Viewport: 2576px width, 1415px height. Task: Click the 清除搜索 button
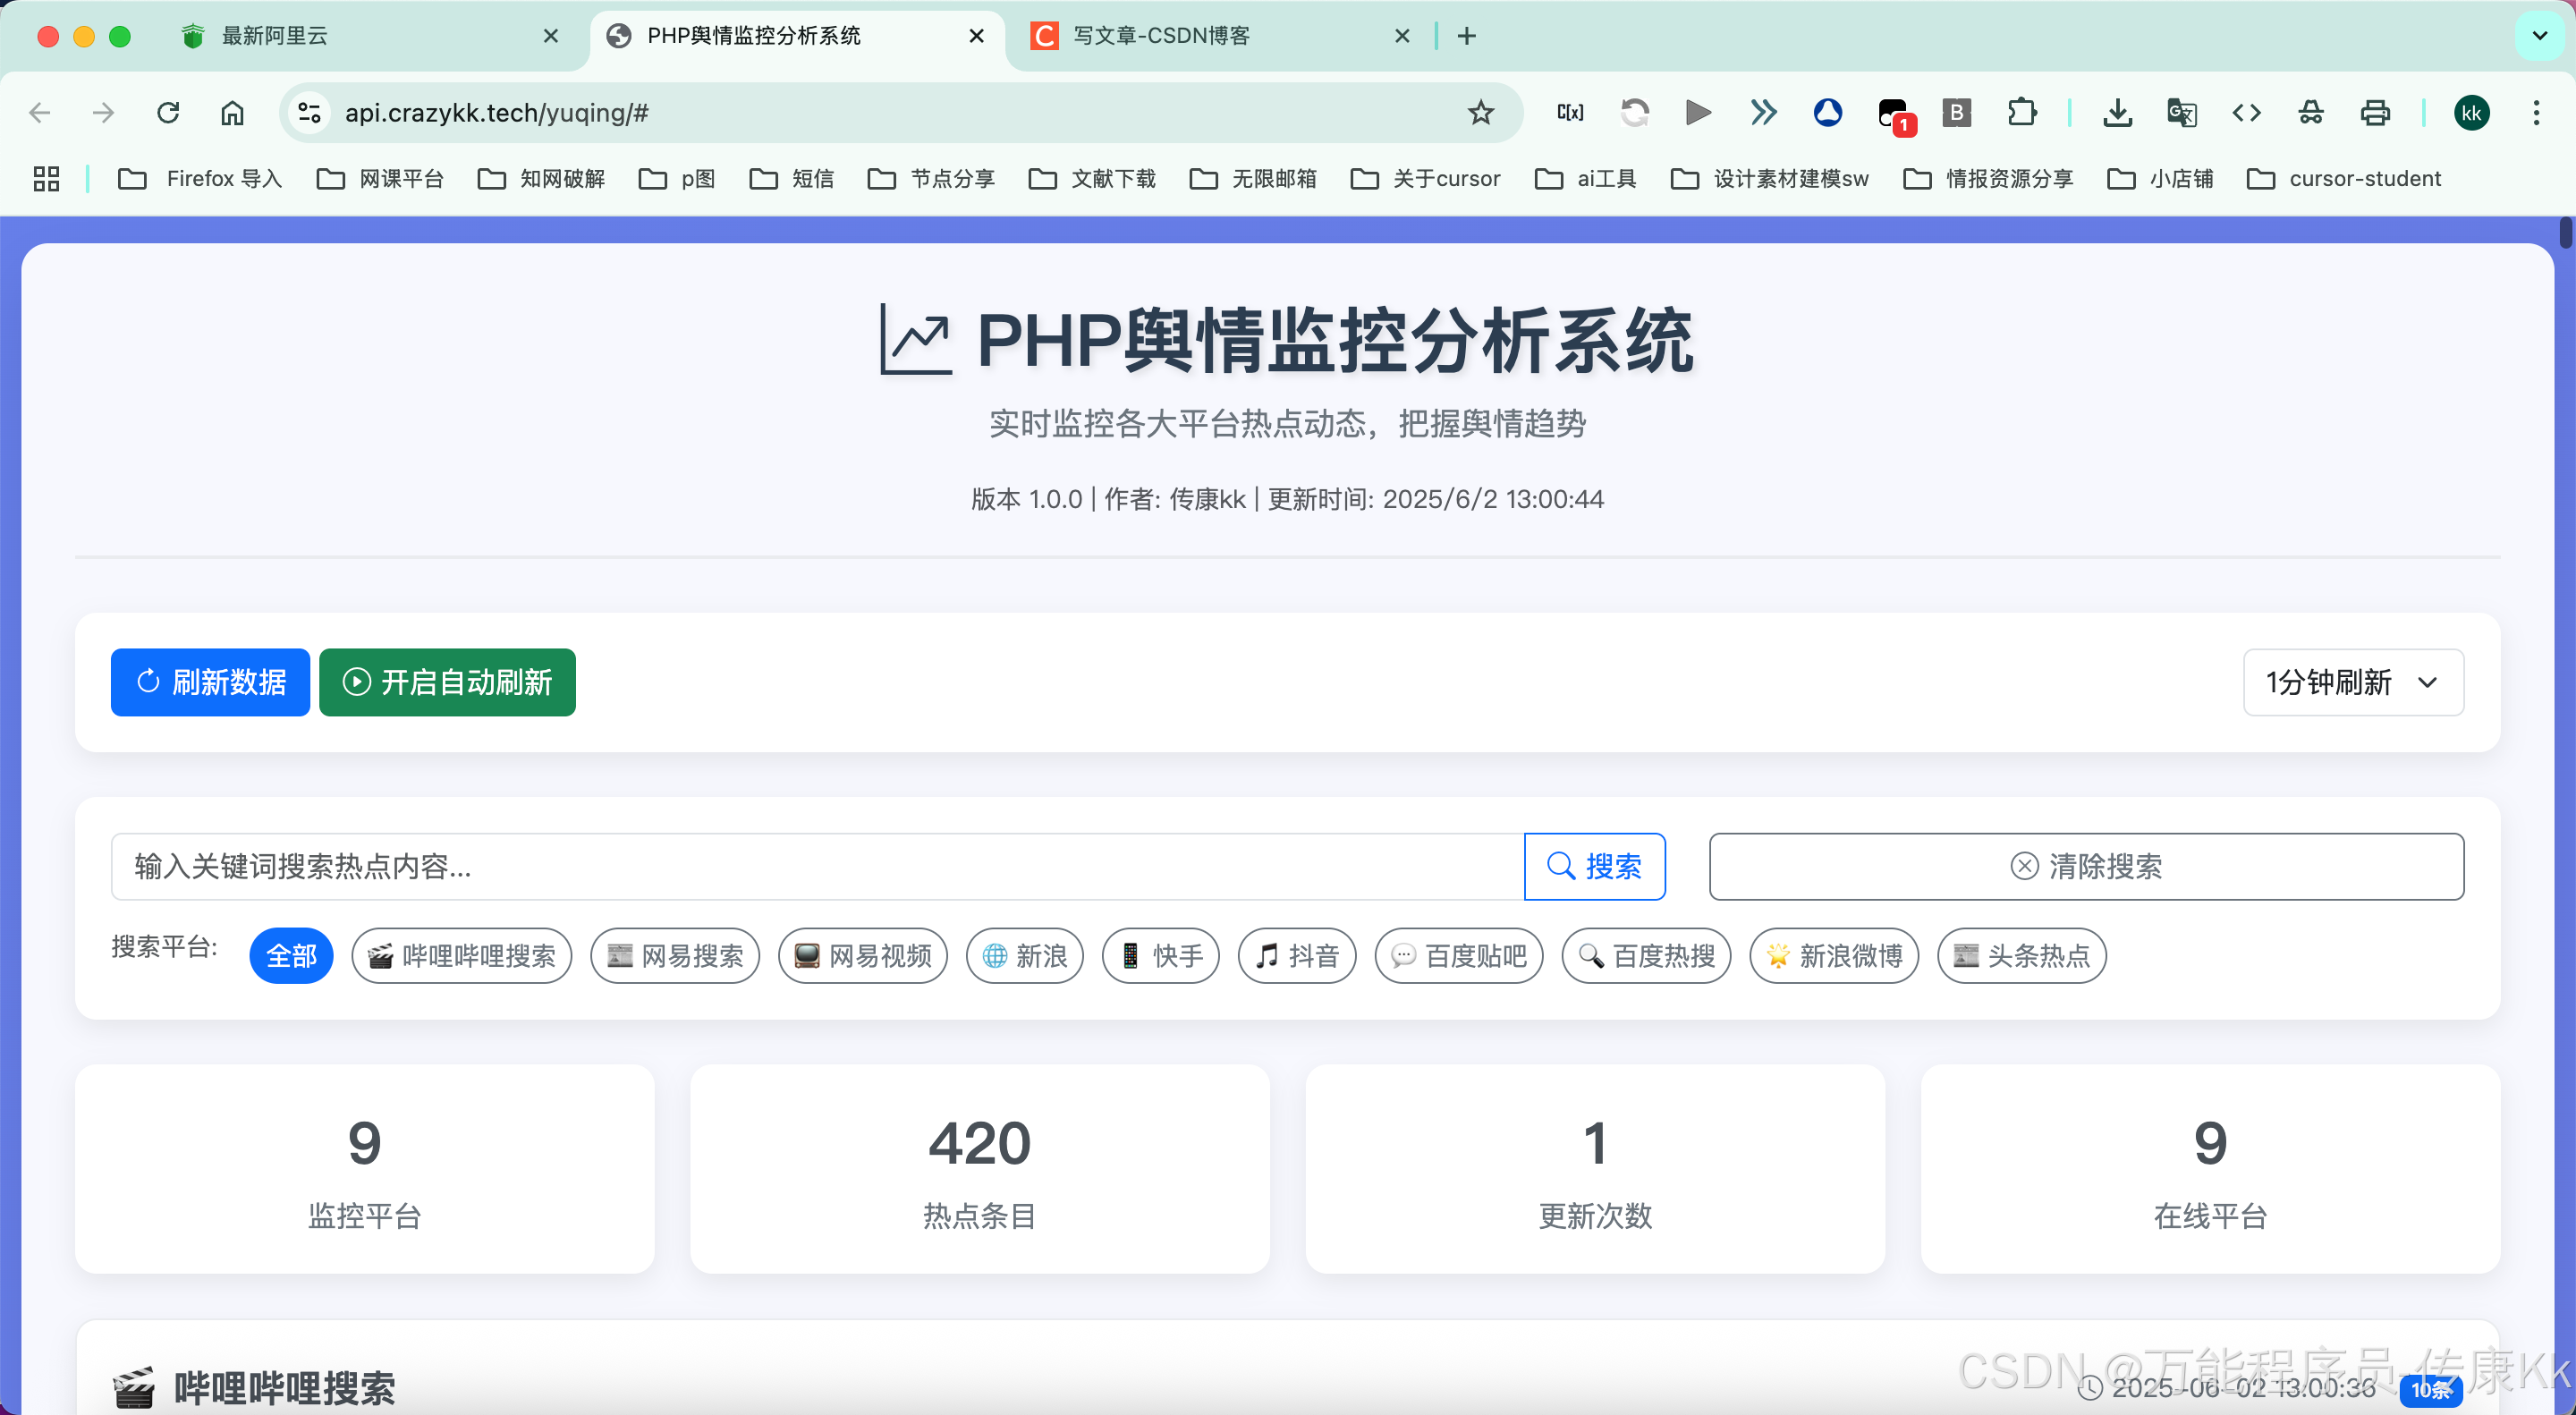[2085, 866]
